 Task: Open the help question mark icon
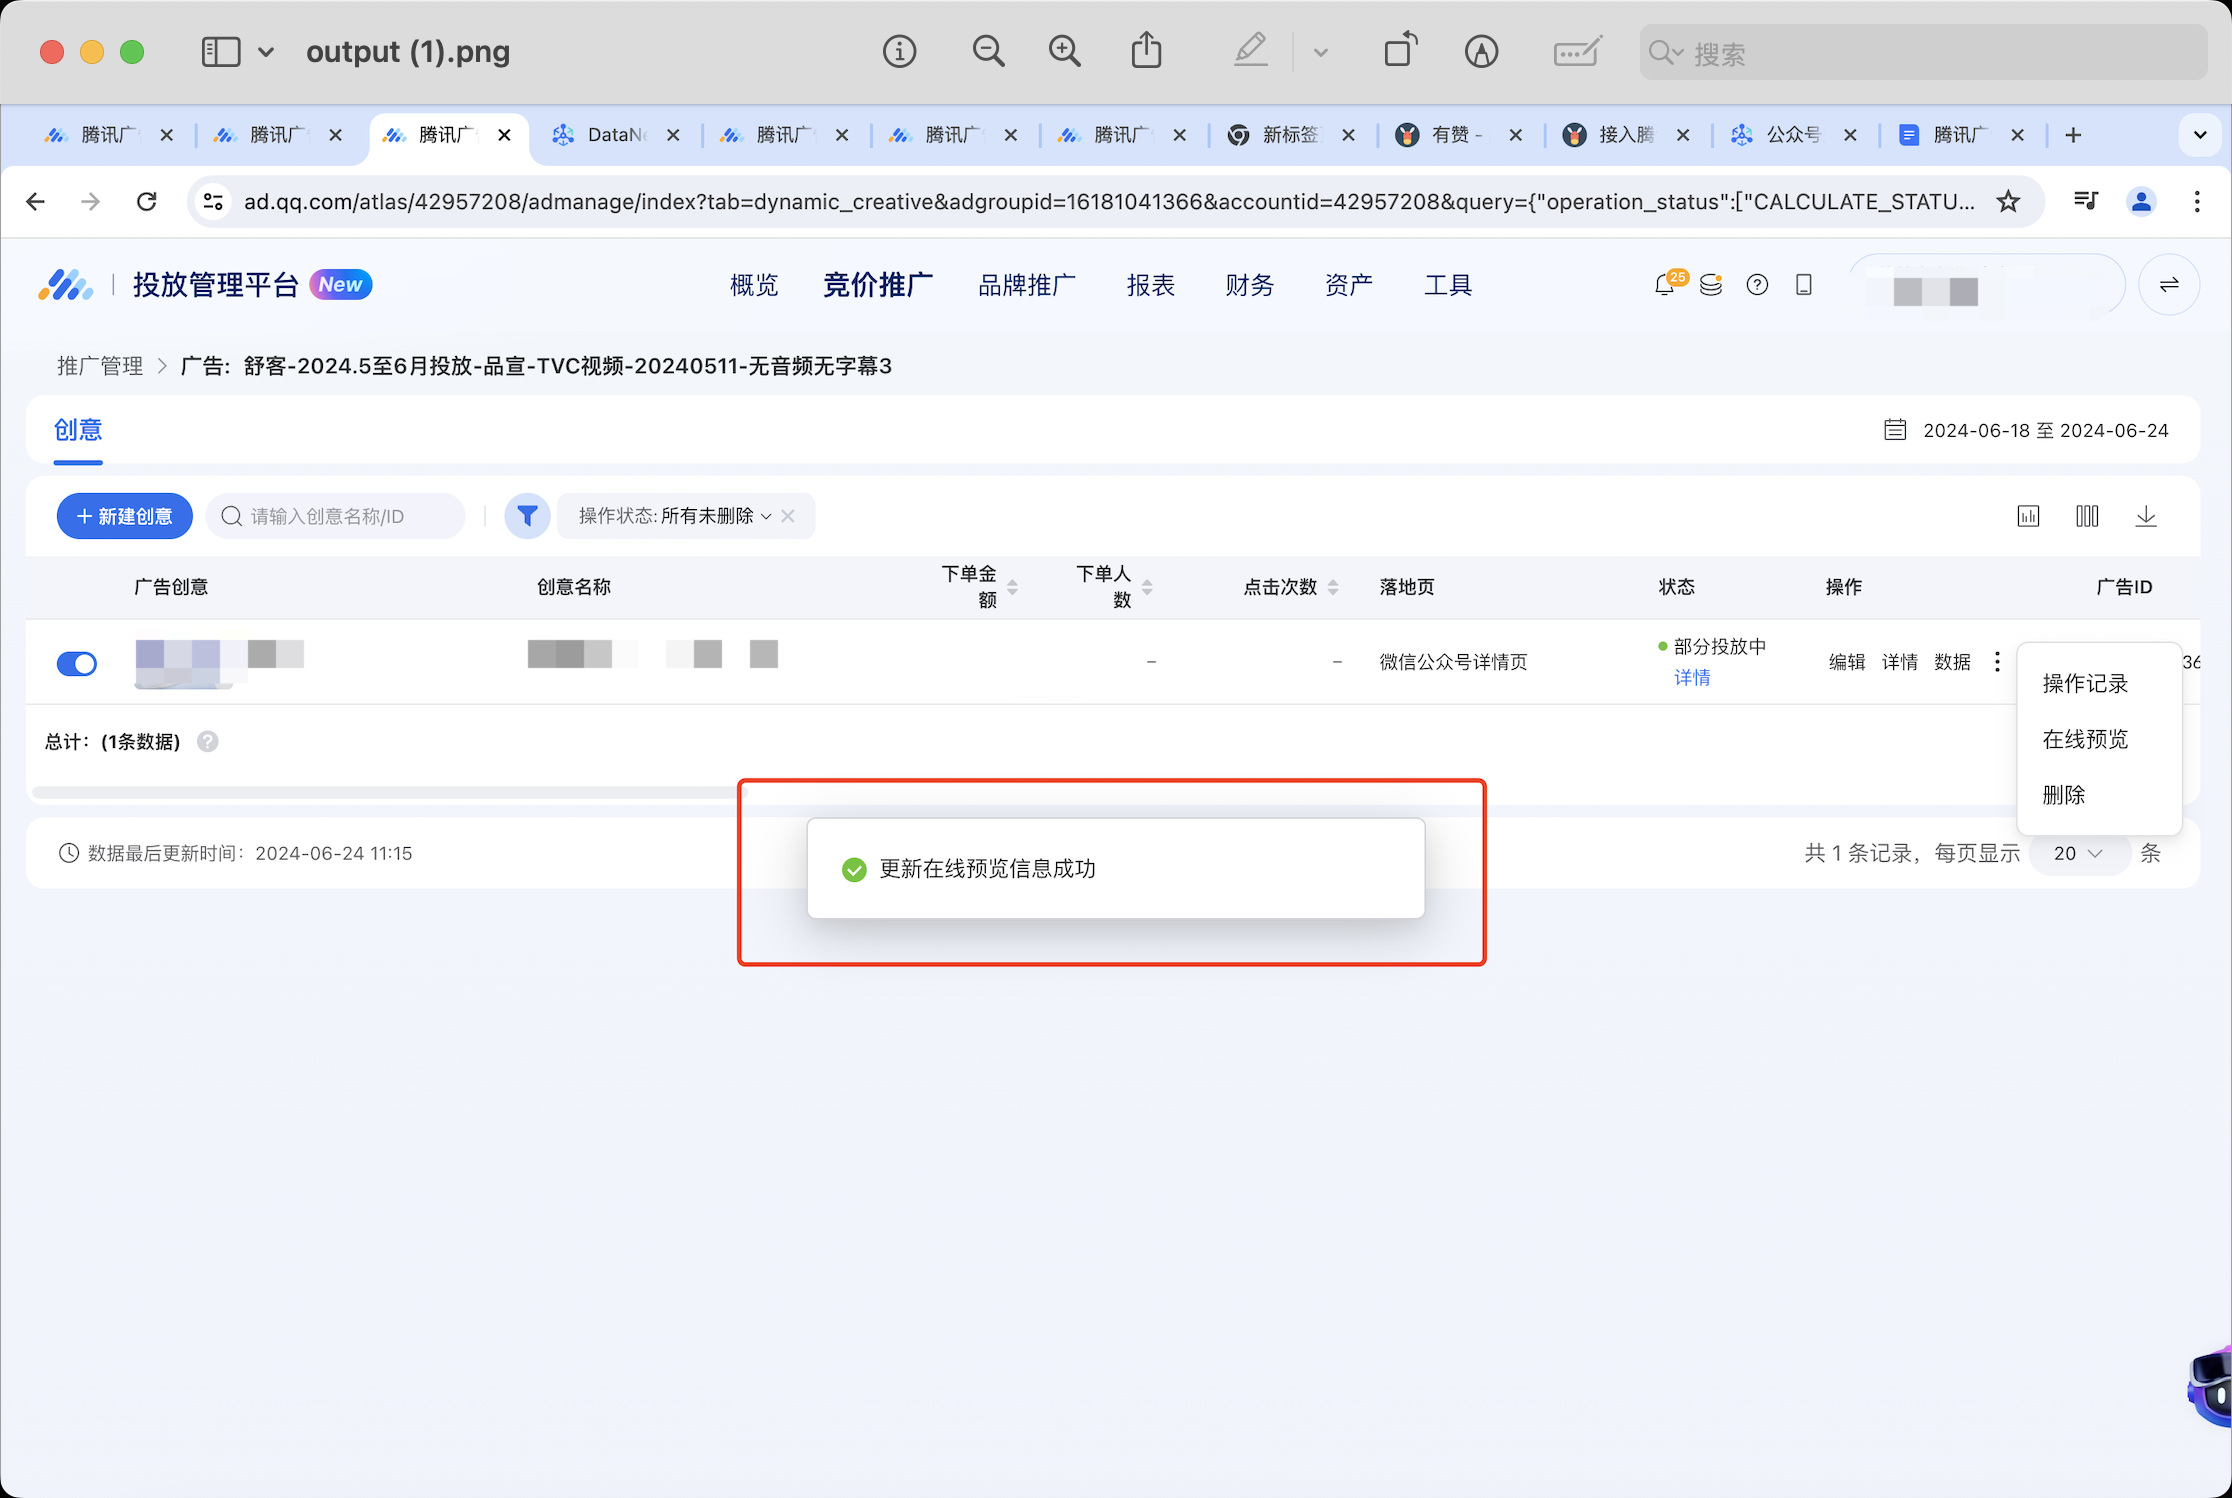pos(1757,285)
